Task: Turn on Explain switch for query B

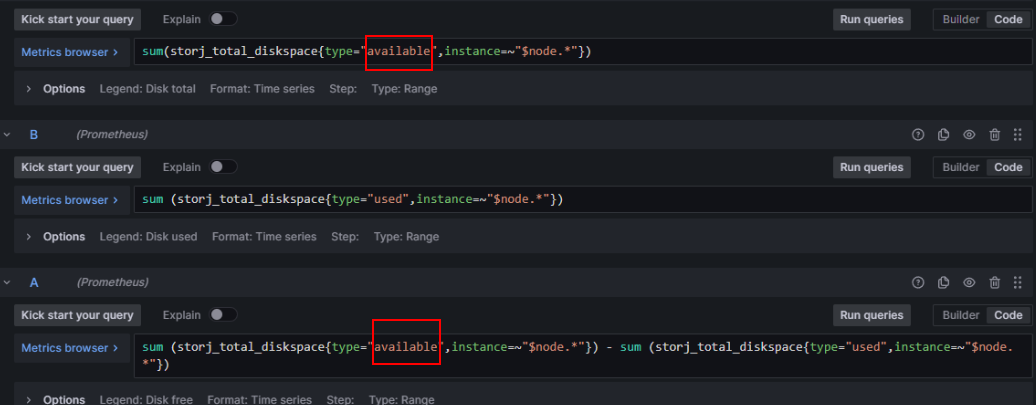Action: pyautogui.click(x=223, y=167)
